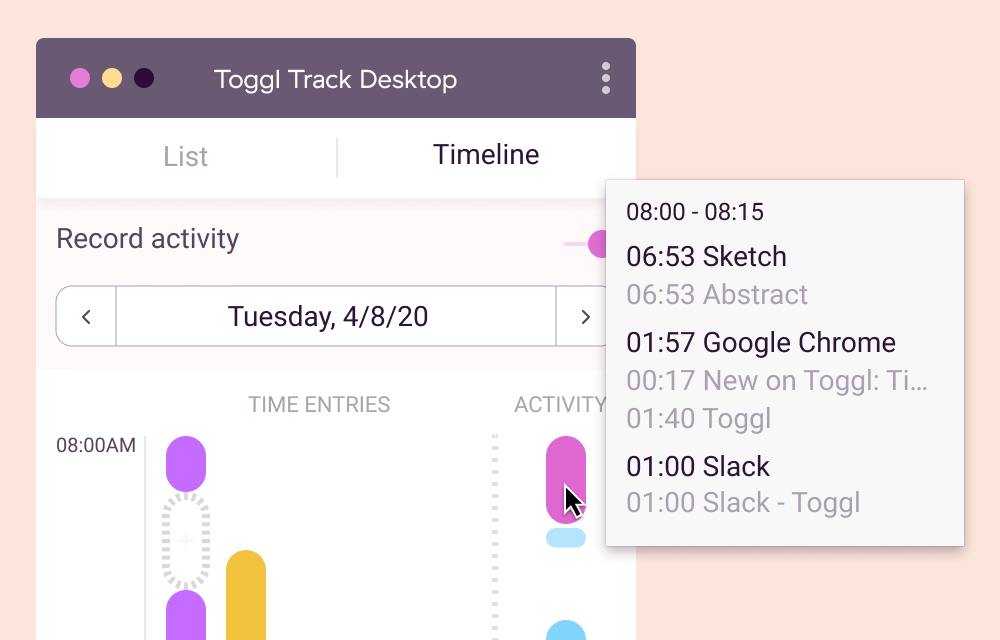Disable the Record activity toggle

[x=597, y=242]
